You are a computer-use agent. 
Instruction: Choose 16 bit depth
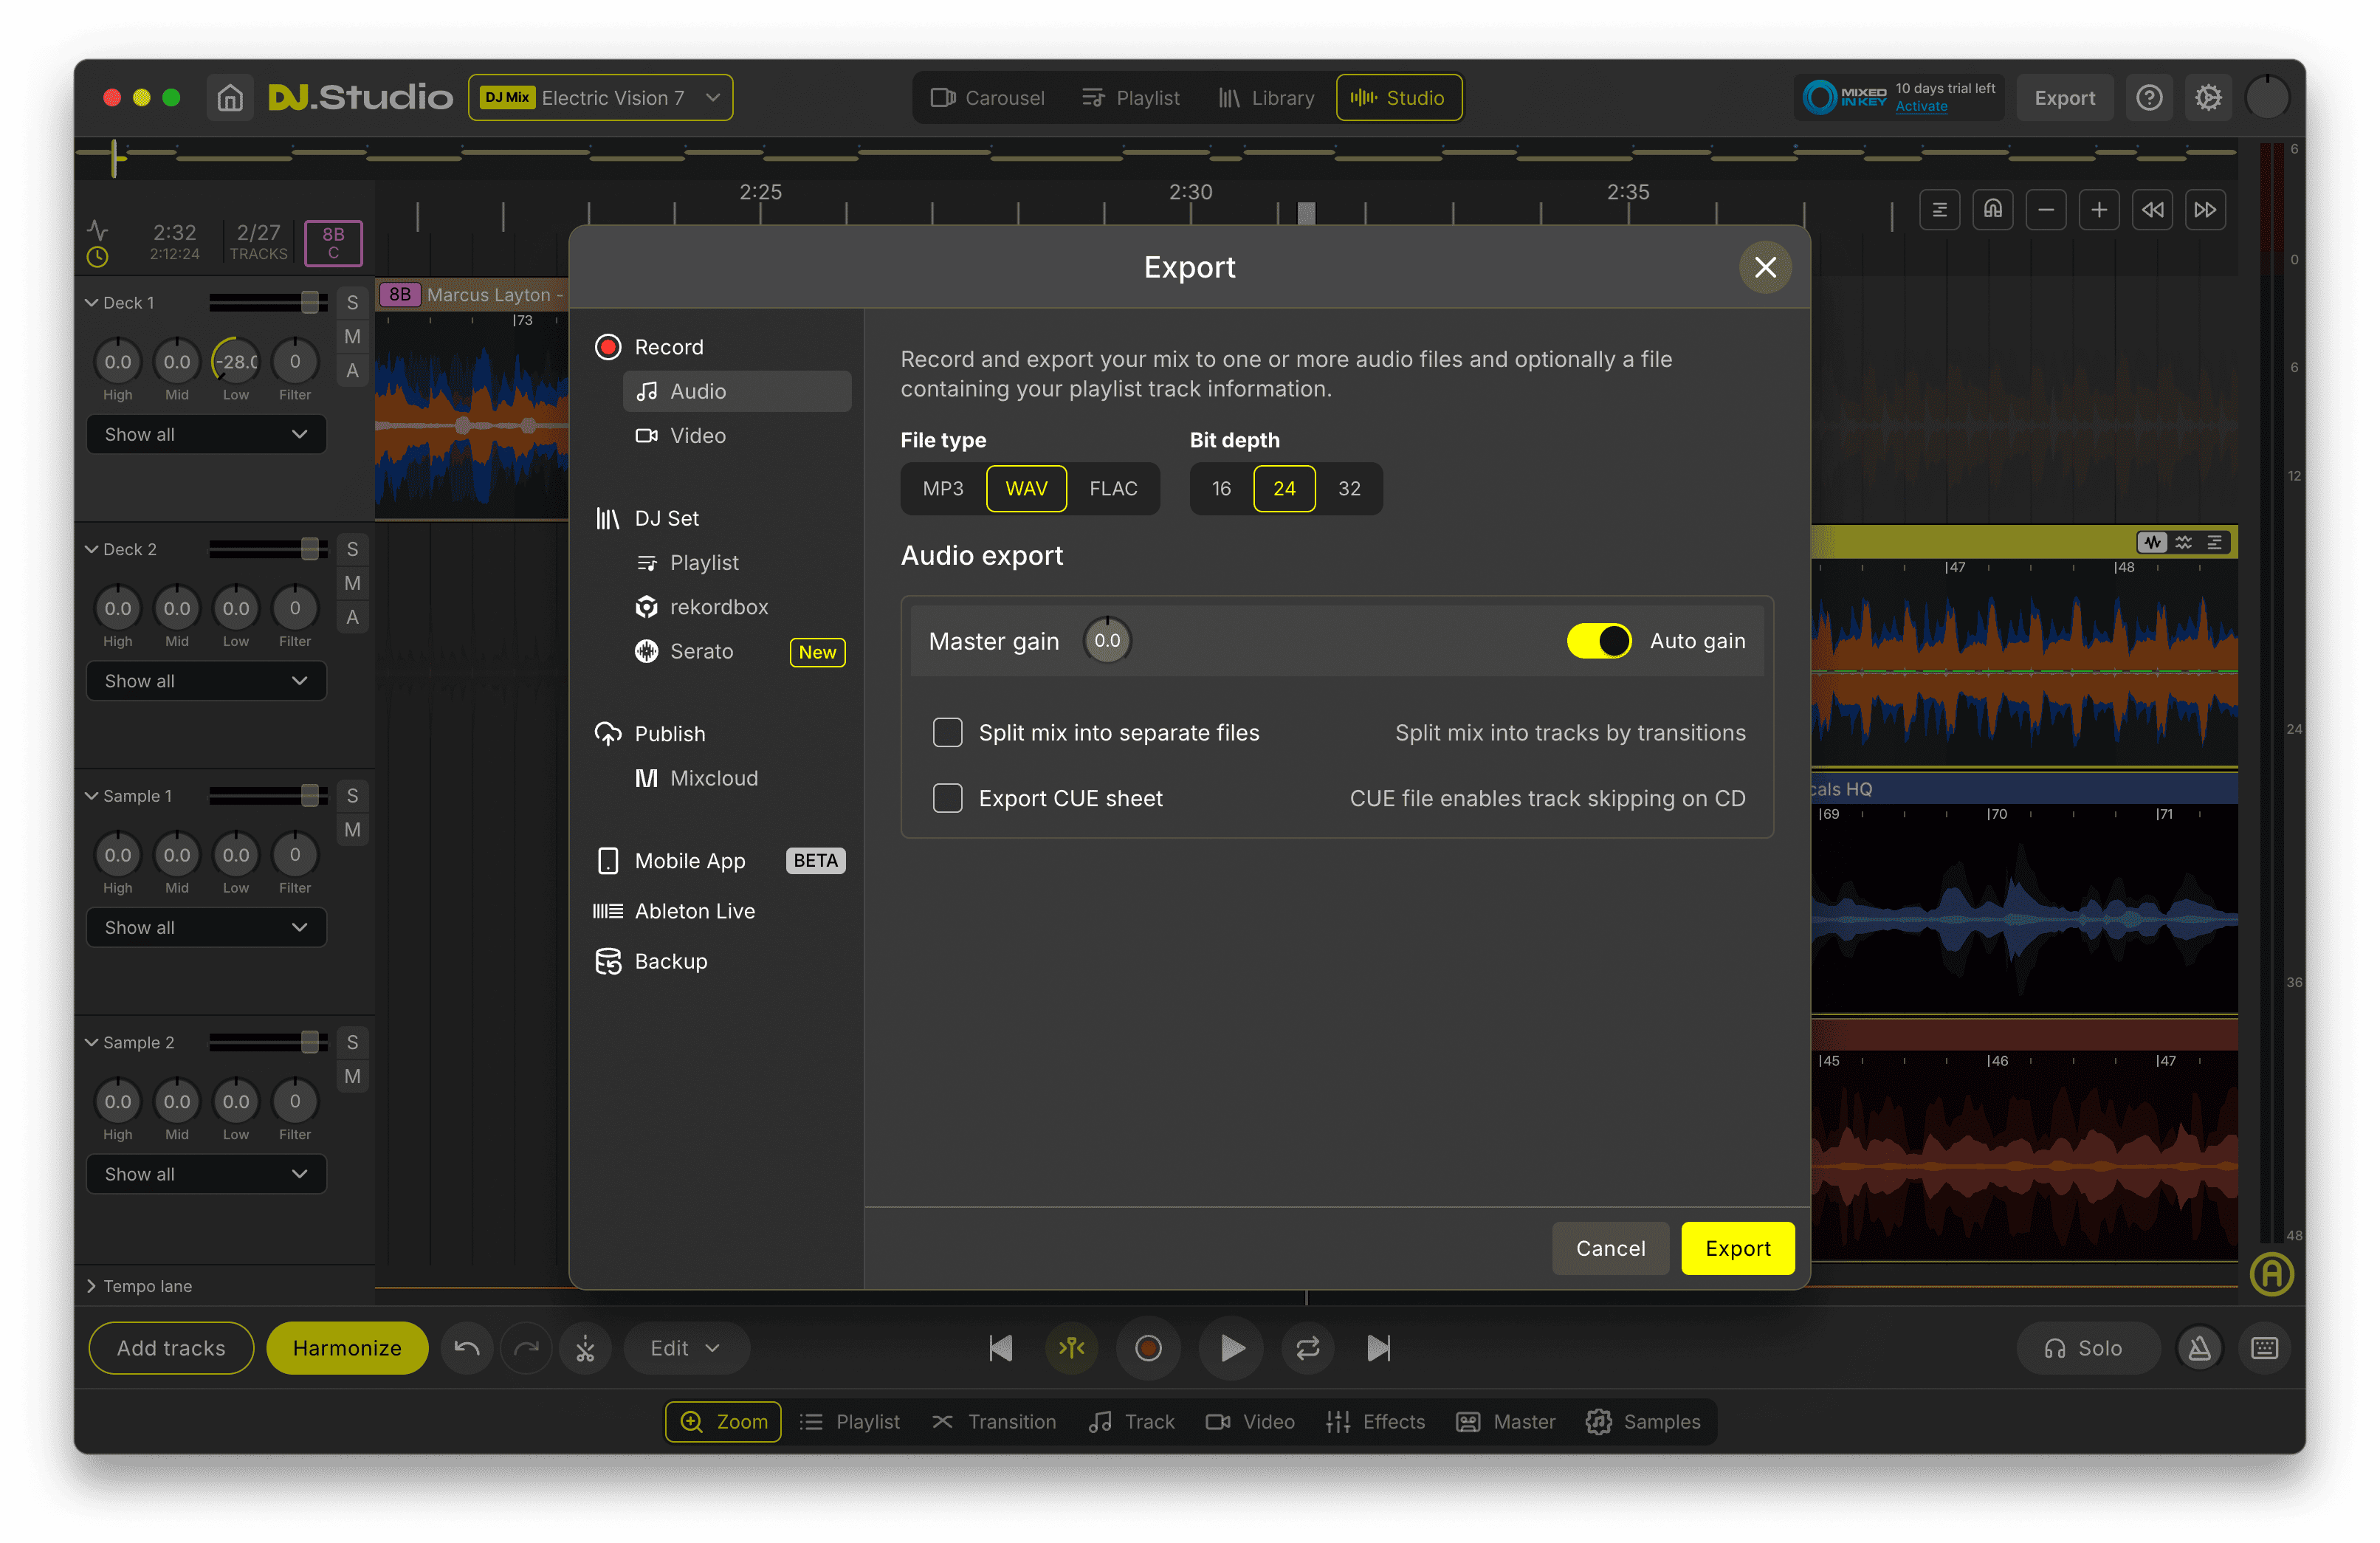tap(1221, 488)
